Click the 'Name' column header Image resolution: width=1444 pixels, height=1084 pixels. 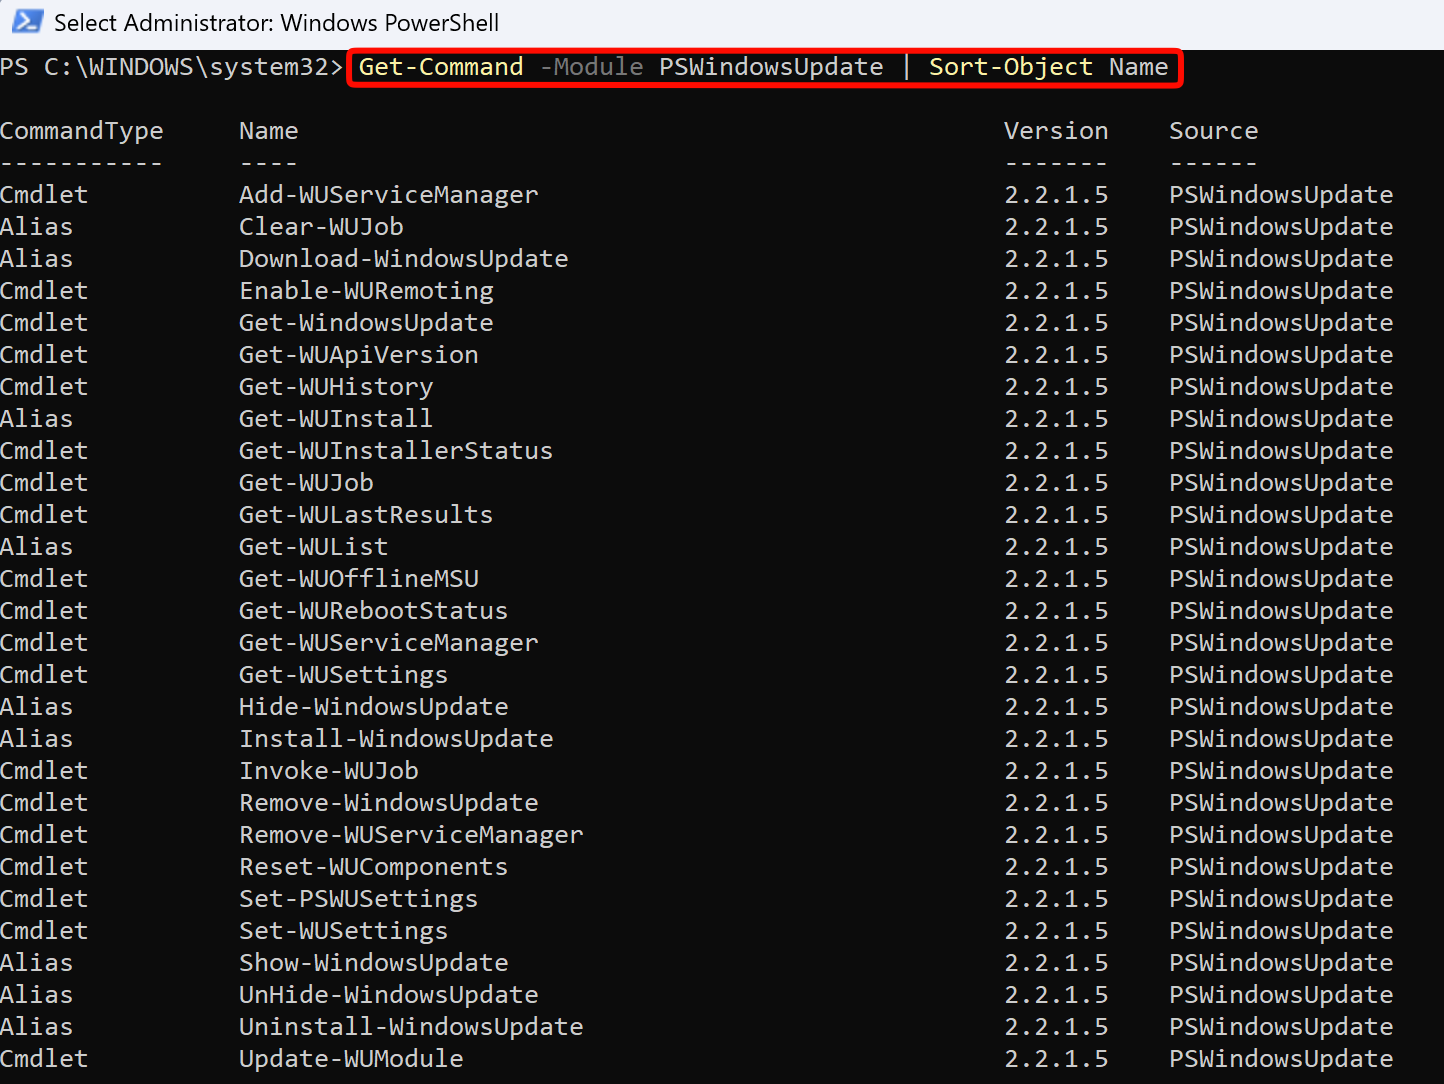pos(269,131)
